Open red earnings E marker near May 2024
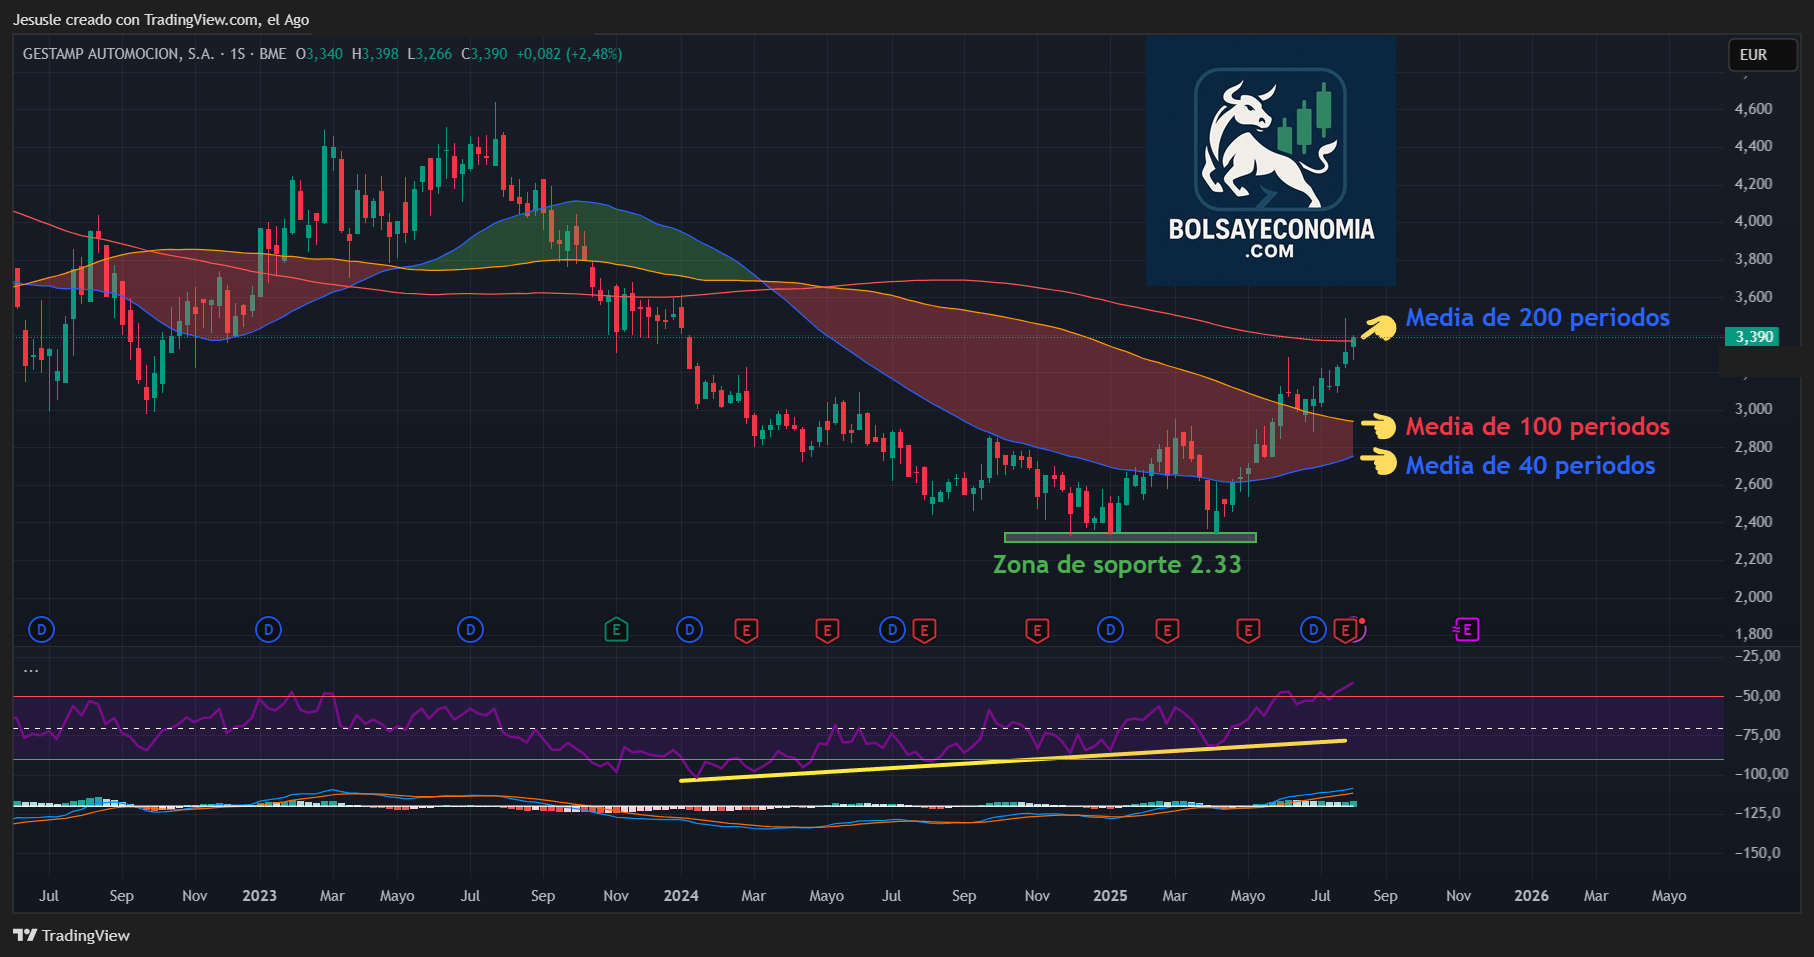 coord(826,630)
